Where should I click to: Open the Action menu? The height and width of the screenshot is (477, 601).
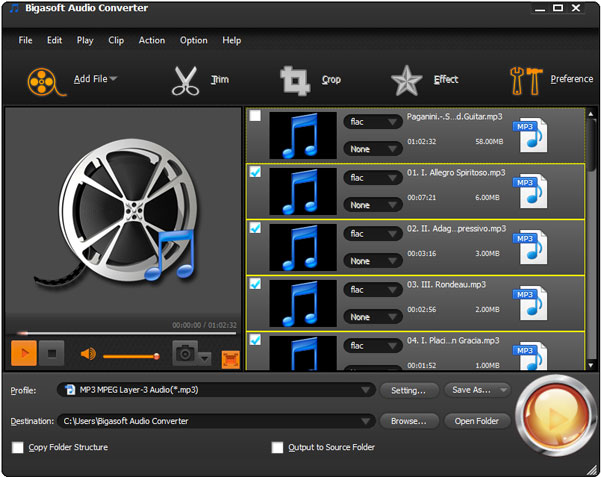coord(152,40)
